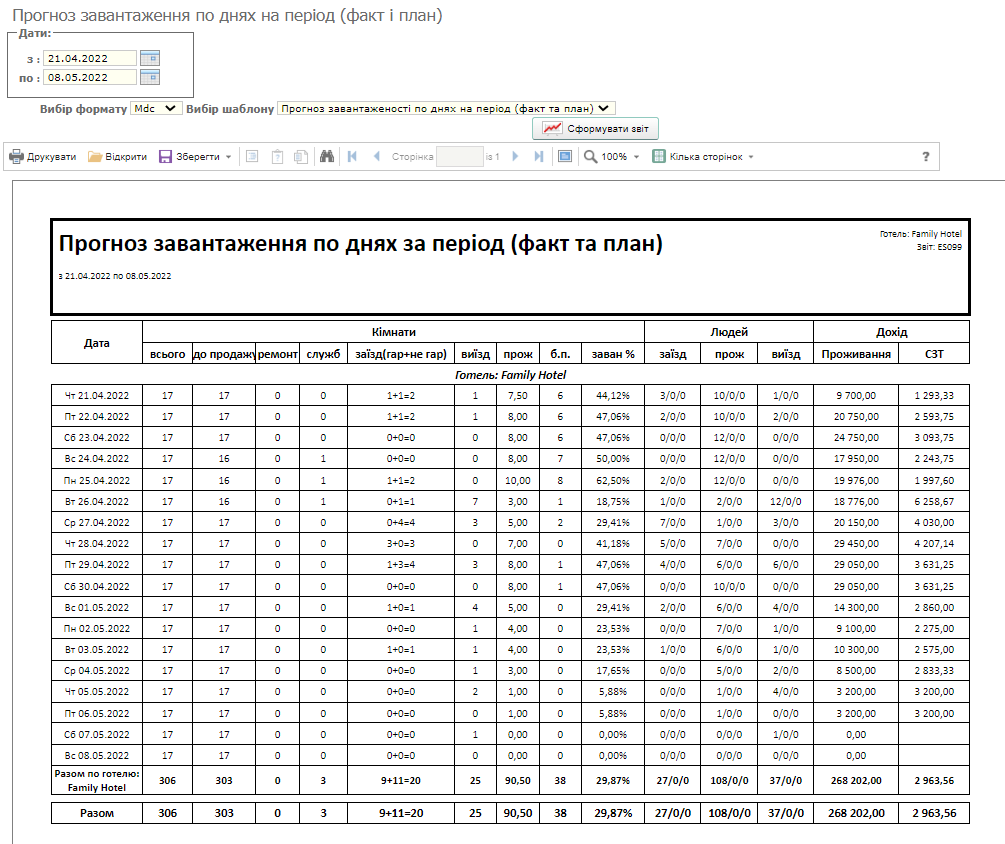The width and height of the screenshot is (1005, 844).
Task: Click Відкрити to open a report file
Action: pos(117,157)
